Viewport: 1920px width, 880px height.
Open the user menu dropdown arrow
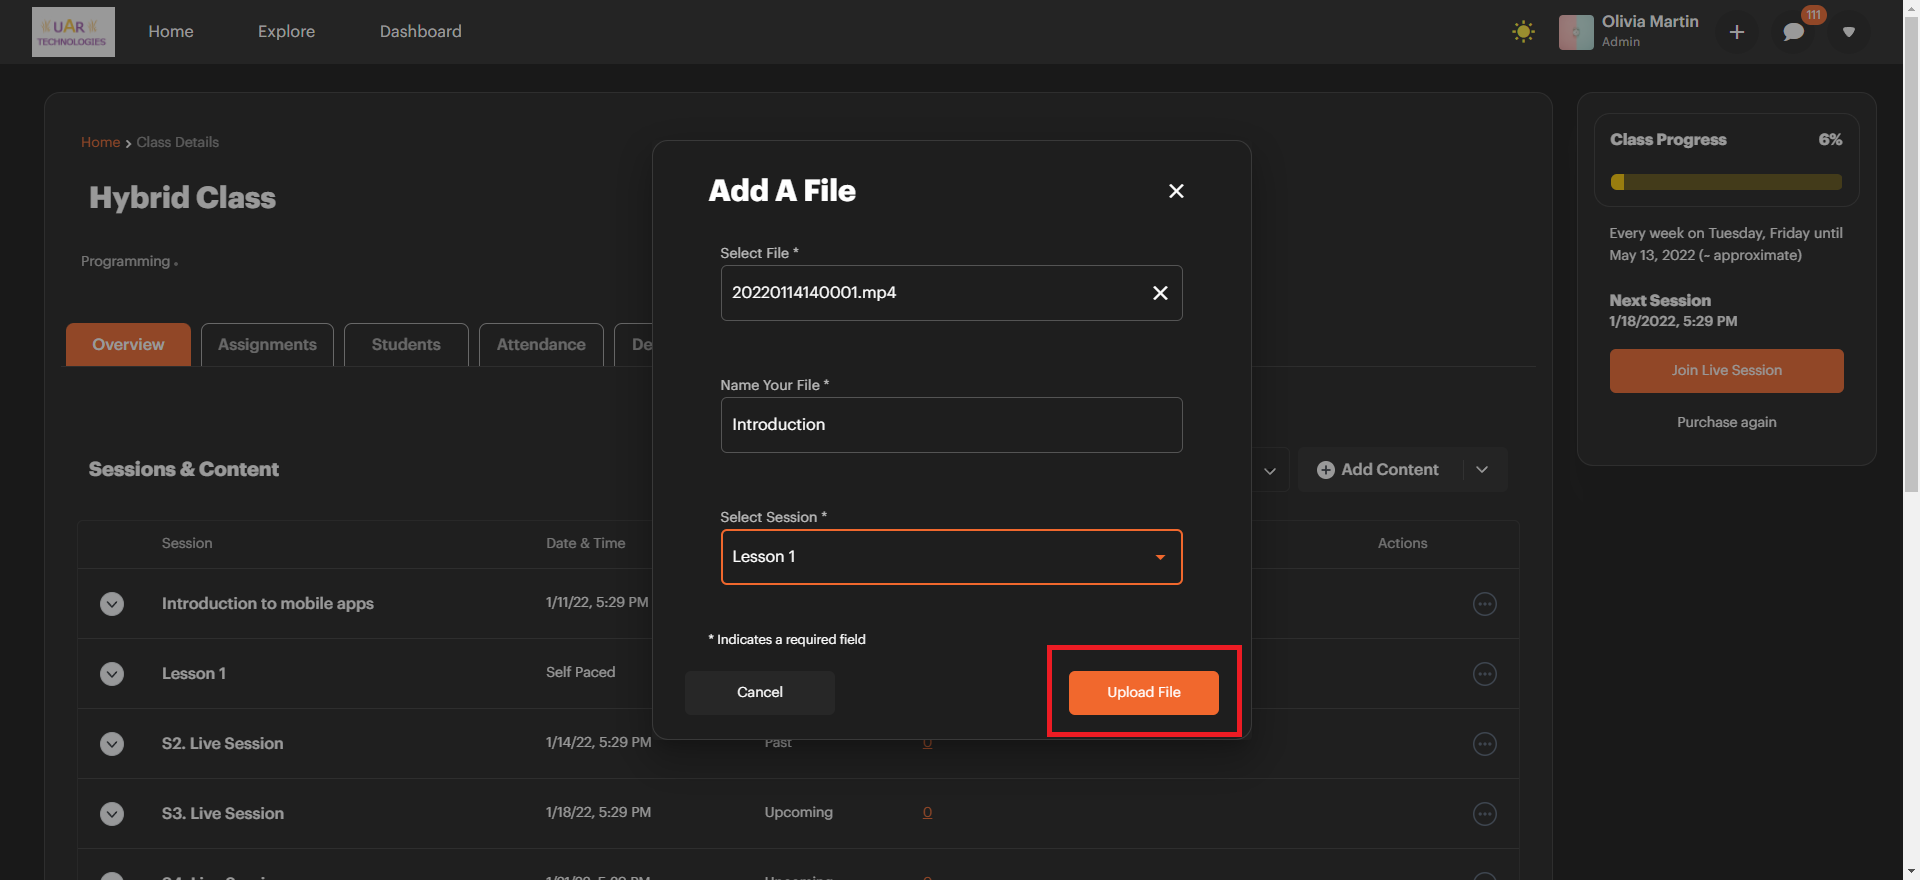[1849, 32]
